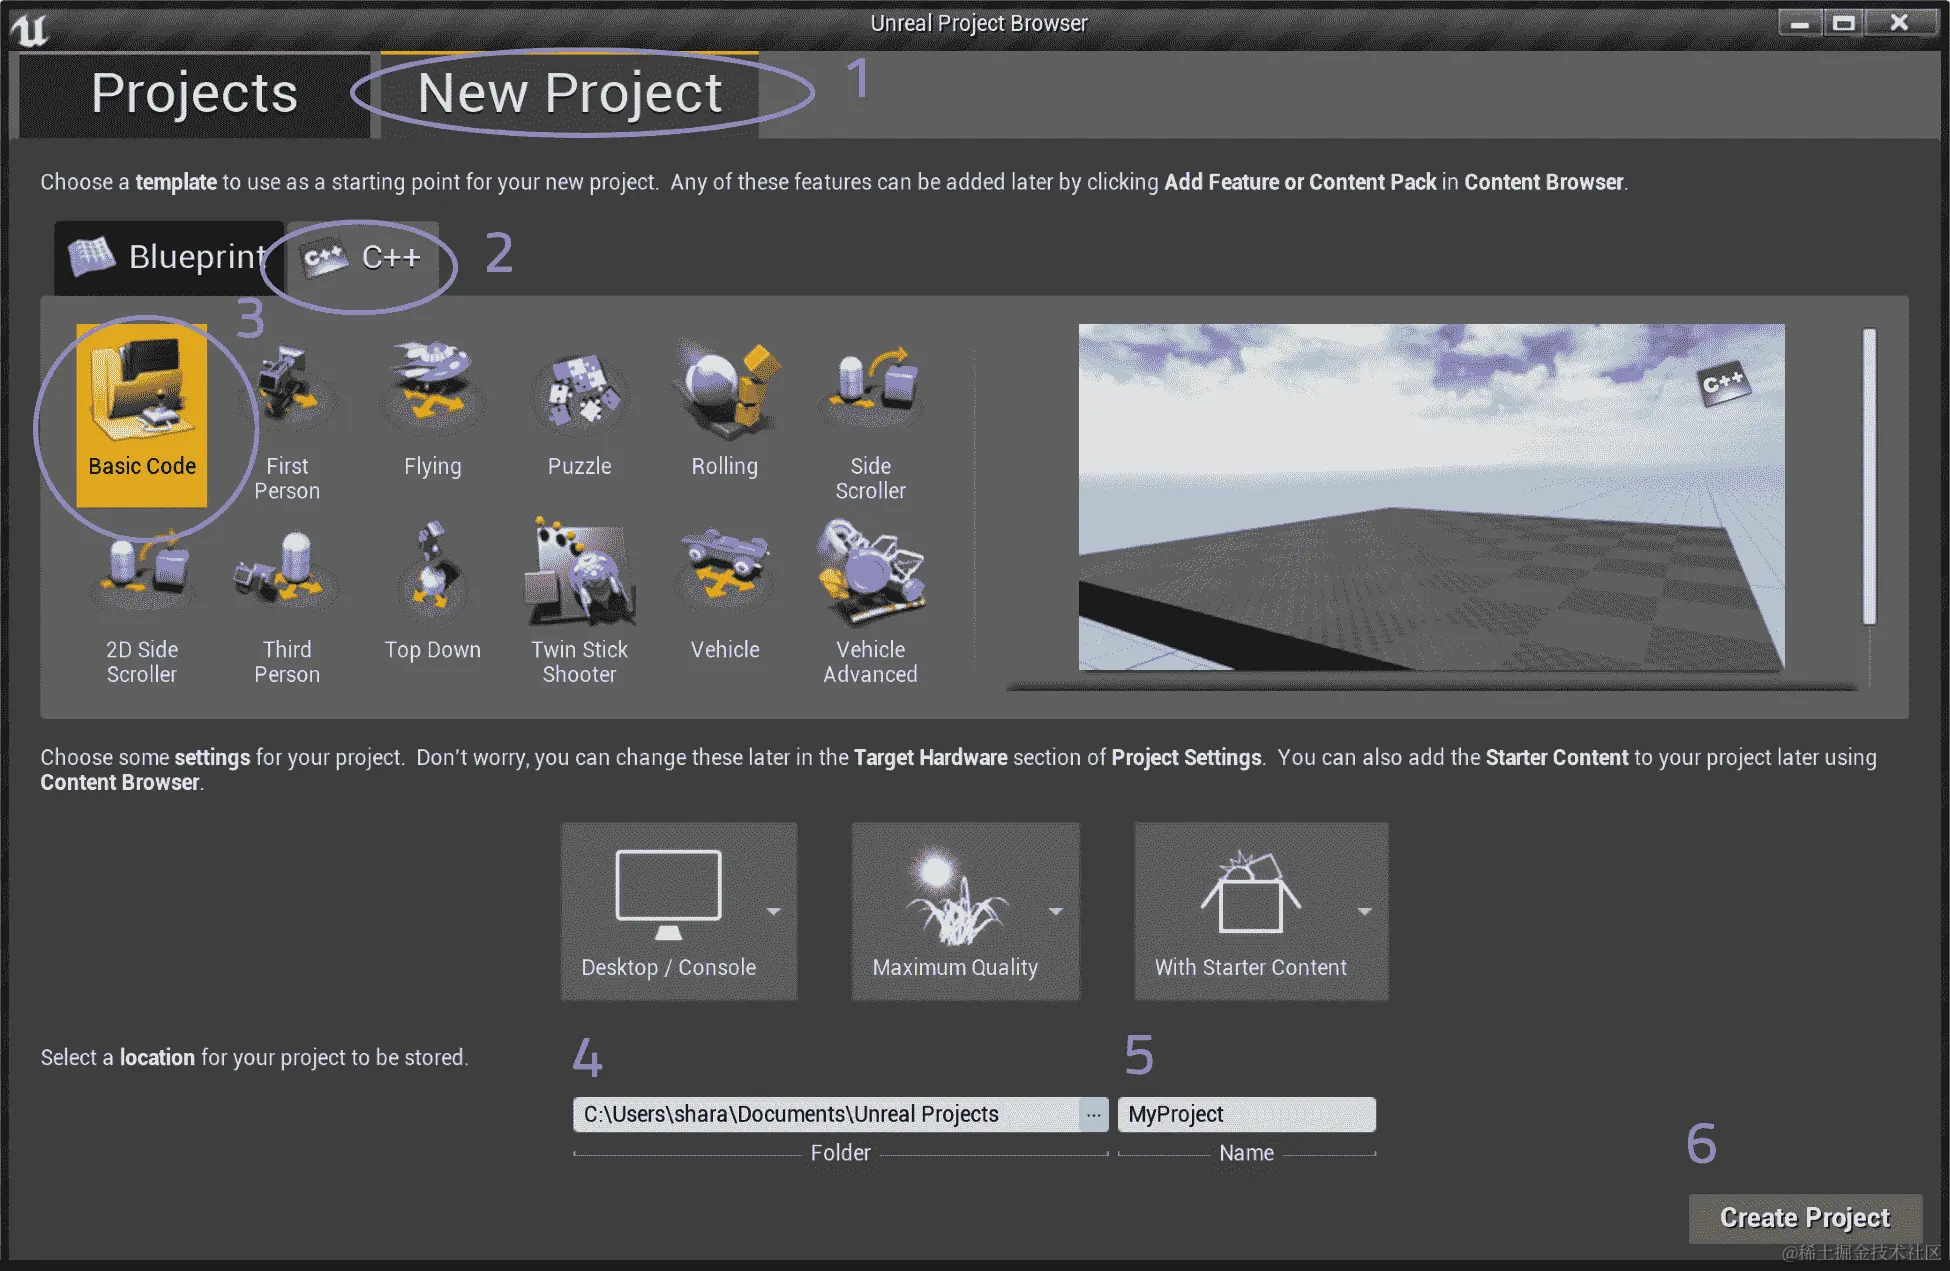Click the Create Project button

point(1804,1218)
